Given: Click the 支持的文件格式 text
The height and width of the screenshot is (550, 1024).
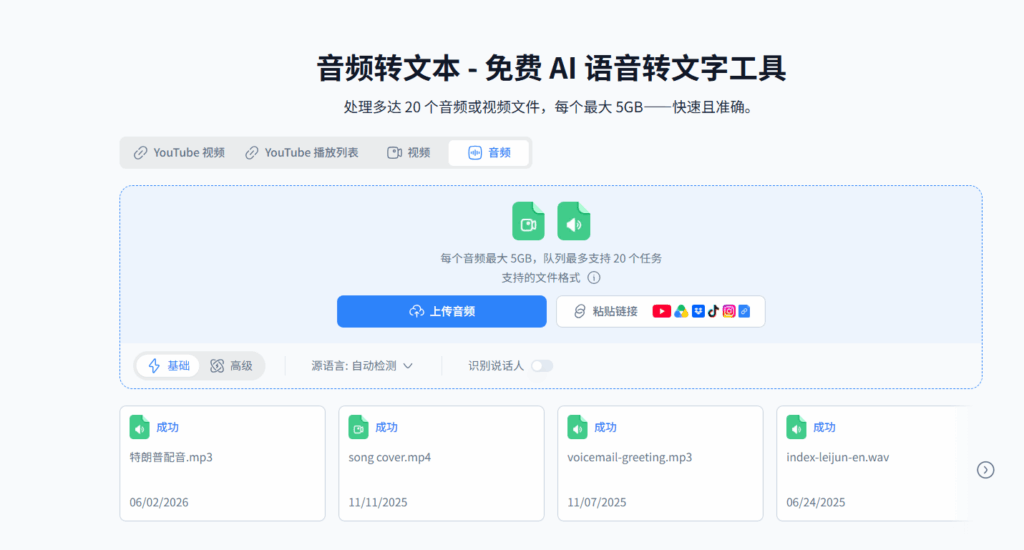Looking at the screenshot, I should point(541,278).
